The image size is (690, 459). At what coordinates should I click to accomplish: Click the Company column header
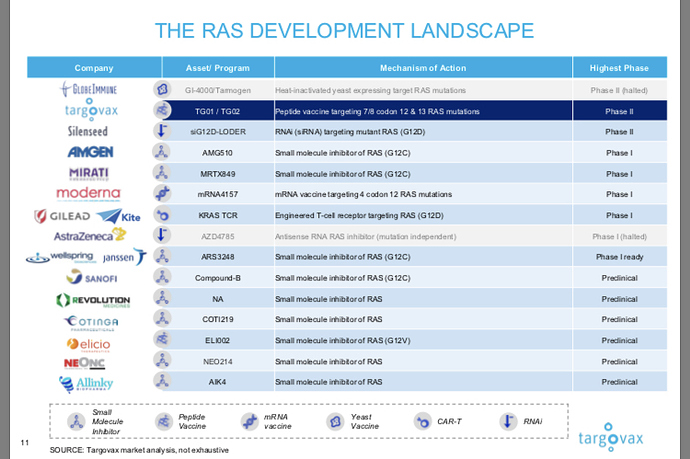94,67
